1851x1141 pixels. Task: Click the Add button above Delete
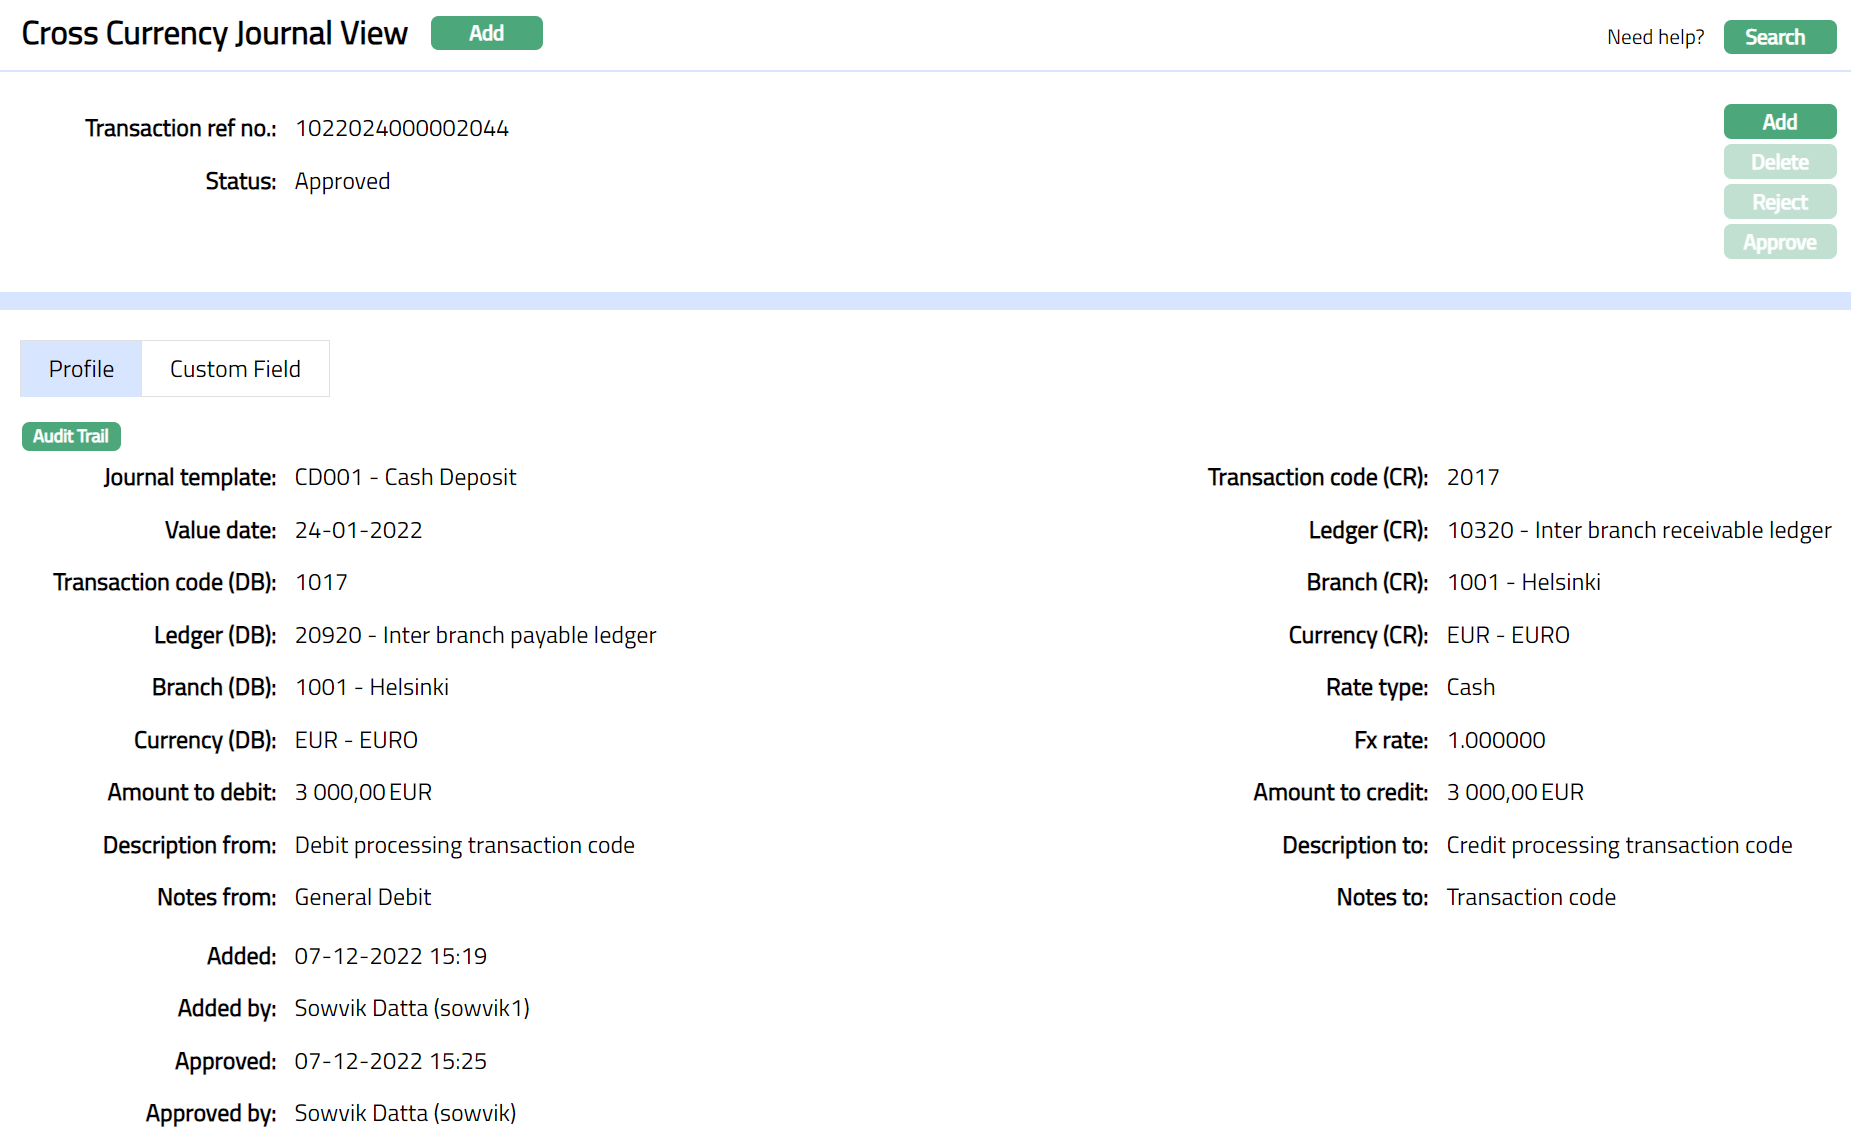pos(1779,122)
